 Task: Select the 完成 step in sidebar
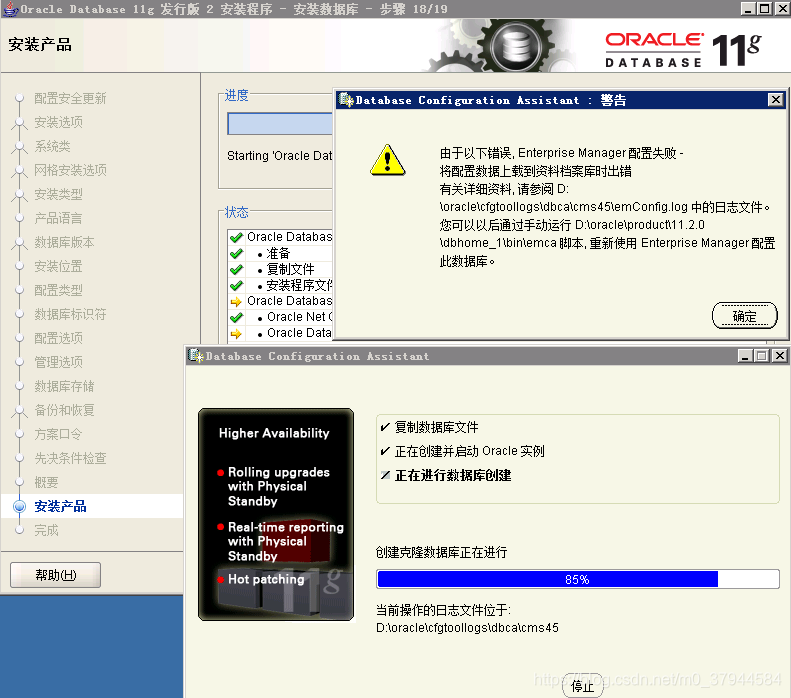pyautogui.click(x=46, y=530)
